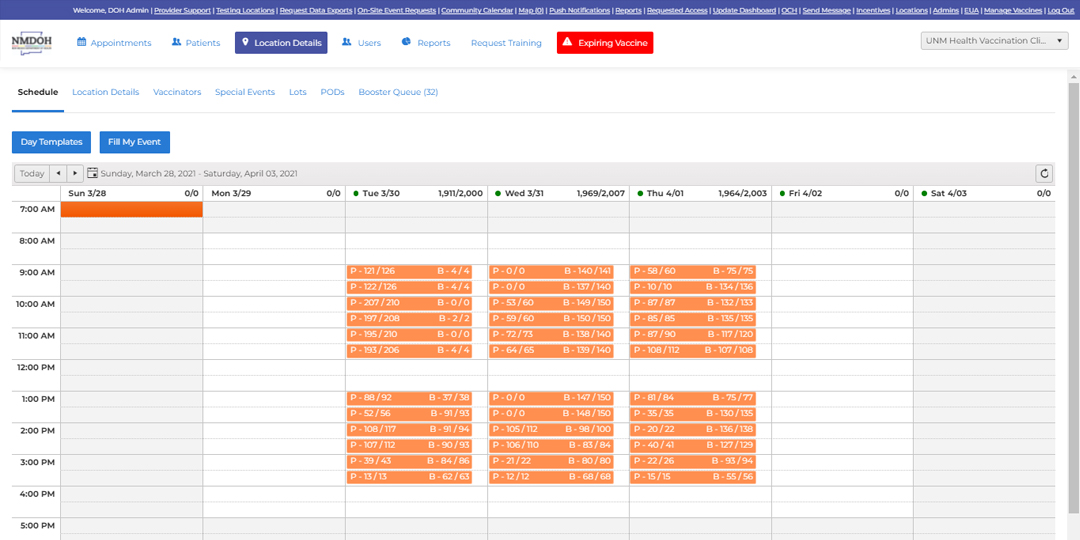Open the Booster Queue (32) tab
The height and width of the screenshot is (540, 1080).
tap(398, 92)
